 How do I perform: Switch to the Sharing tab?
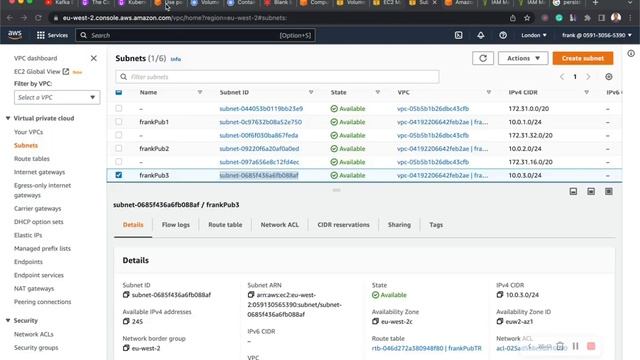399,225
